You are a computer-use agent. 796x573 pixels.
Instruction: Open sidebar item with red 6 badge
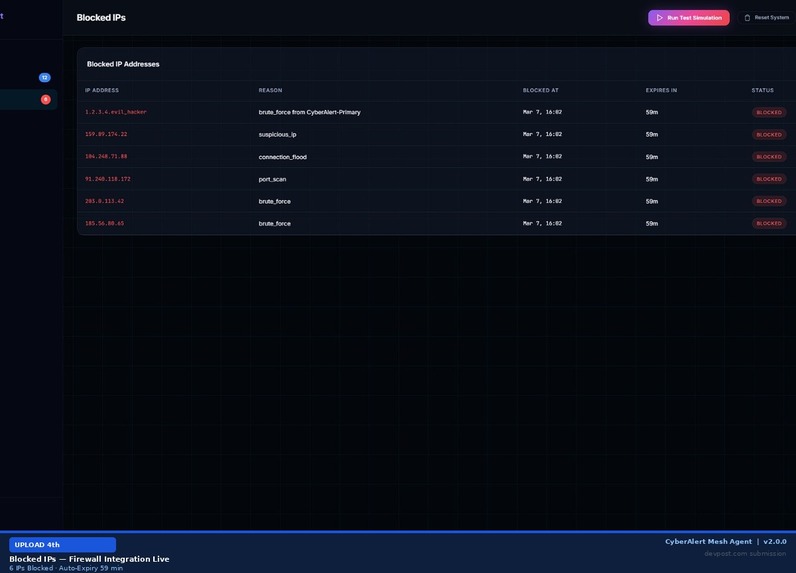click(x=28, y=99)
